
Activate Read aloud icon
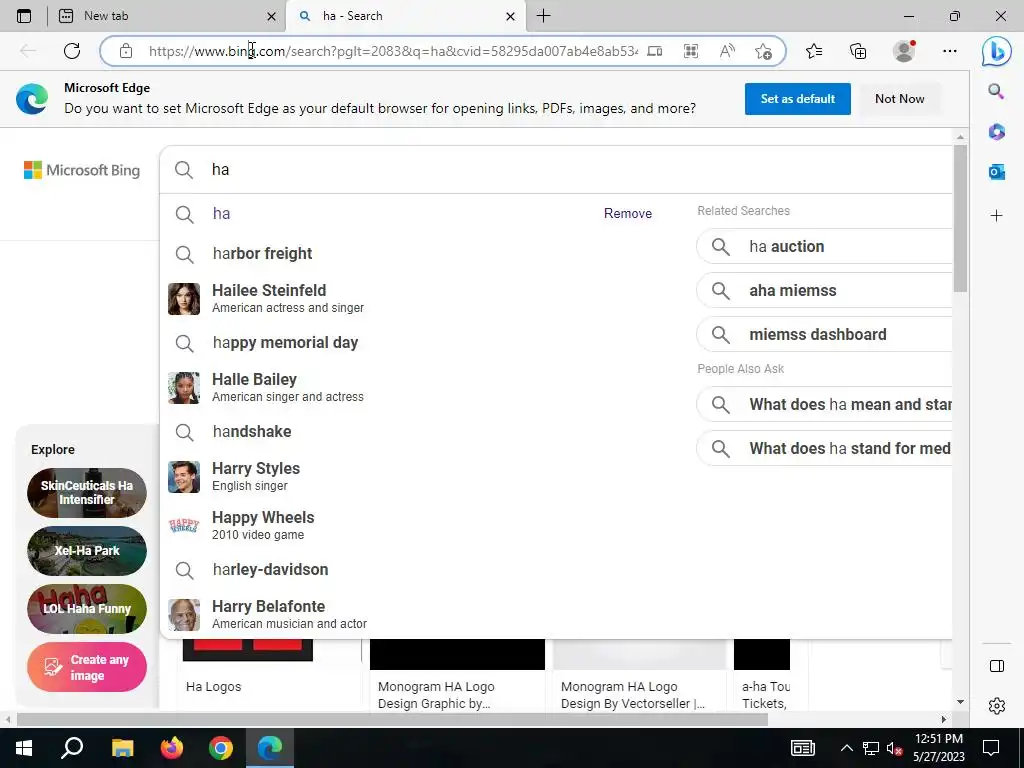point(727,51)
